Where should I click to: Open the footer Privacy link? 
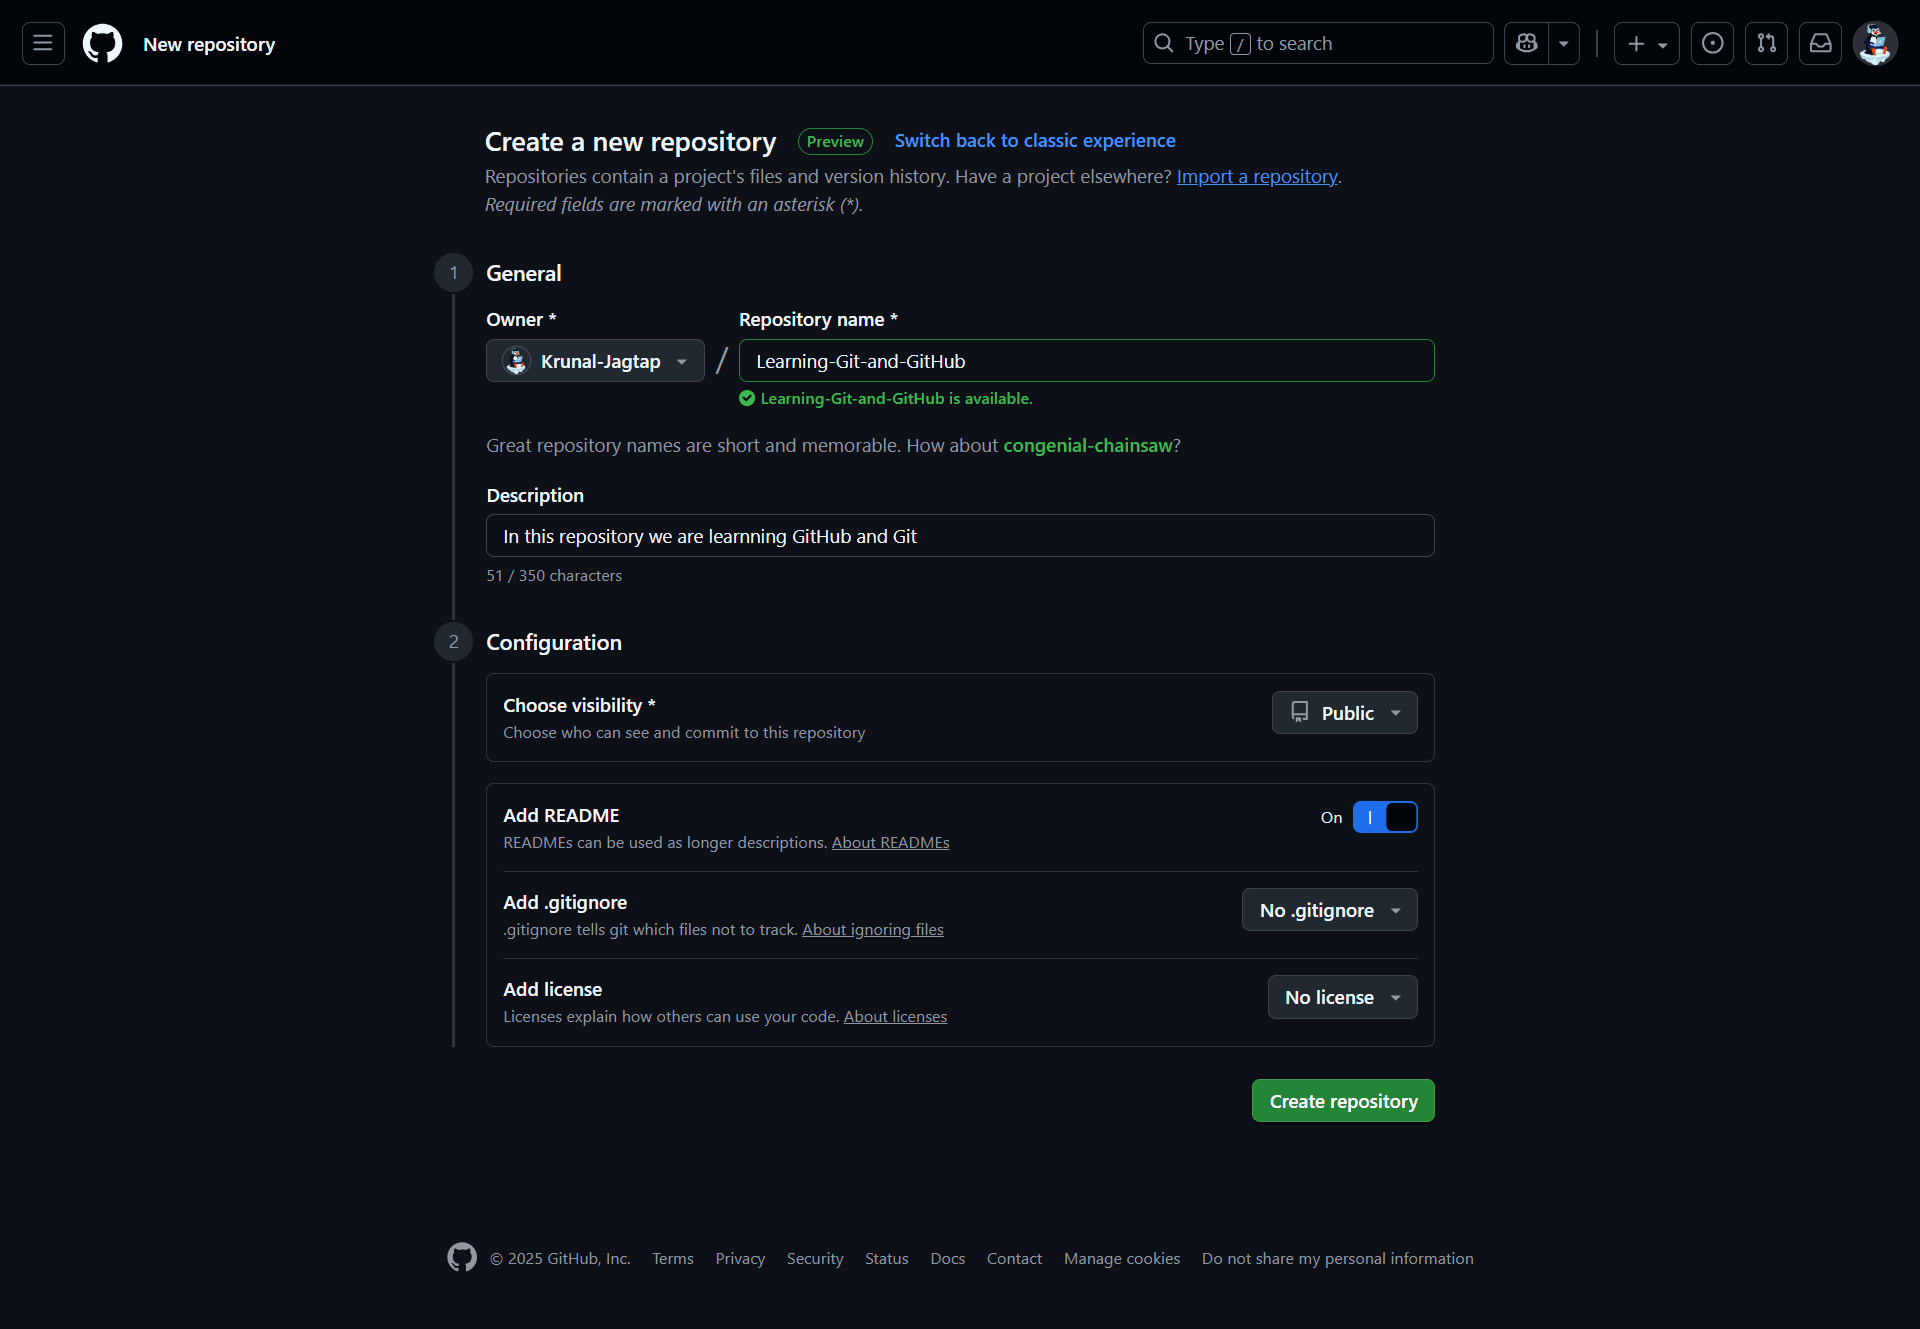[x=740, y=1259]
